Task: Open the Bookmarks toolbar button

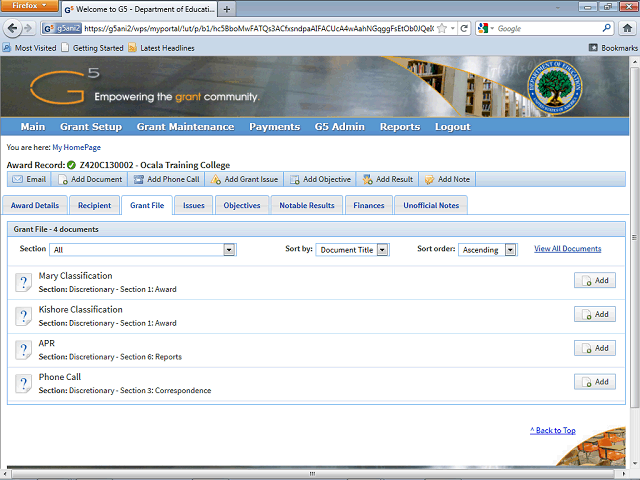Action: (613, 48)
